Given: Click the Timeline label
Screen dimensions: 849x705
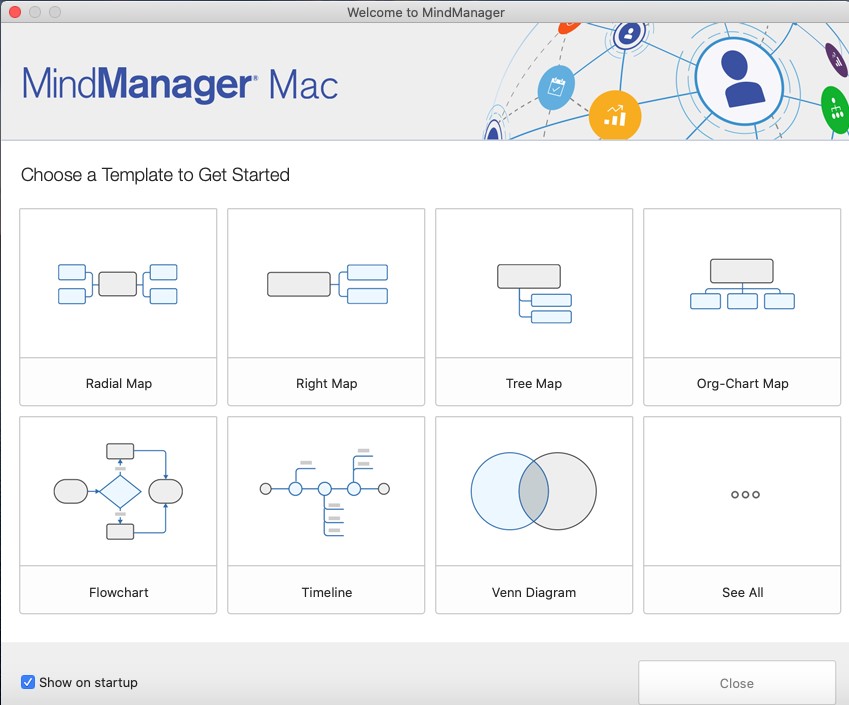Looking at the screenshot, I should click(326, 592).
